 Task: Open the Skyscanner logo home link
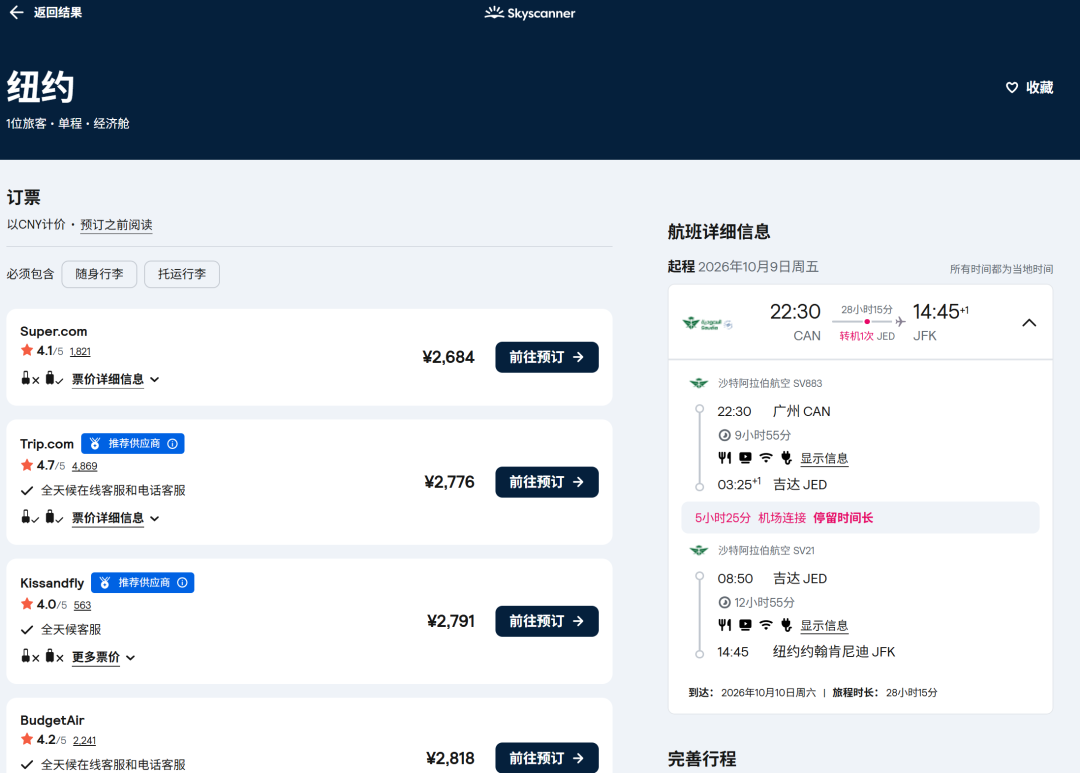click(x=530, y=13)
